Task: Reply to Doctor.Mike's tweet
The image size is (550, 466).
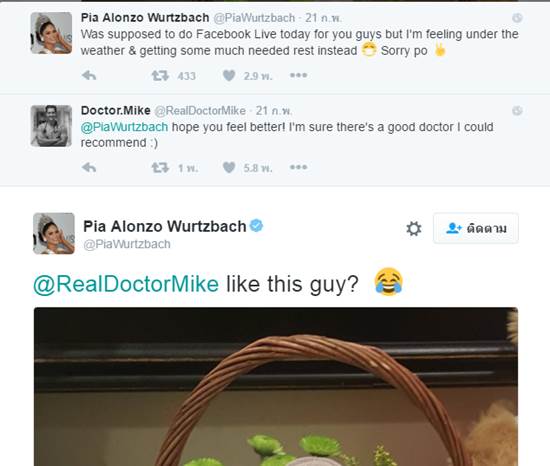Action: coord(89,168)
